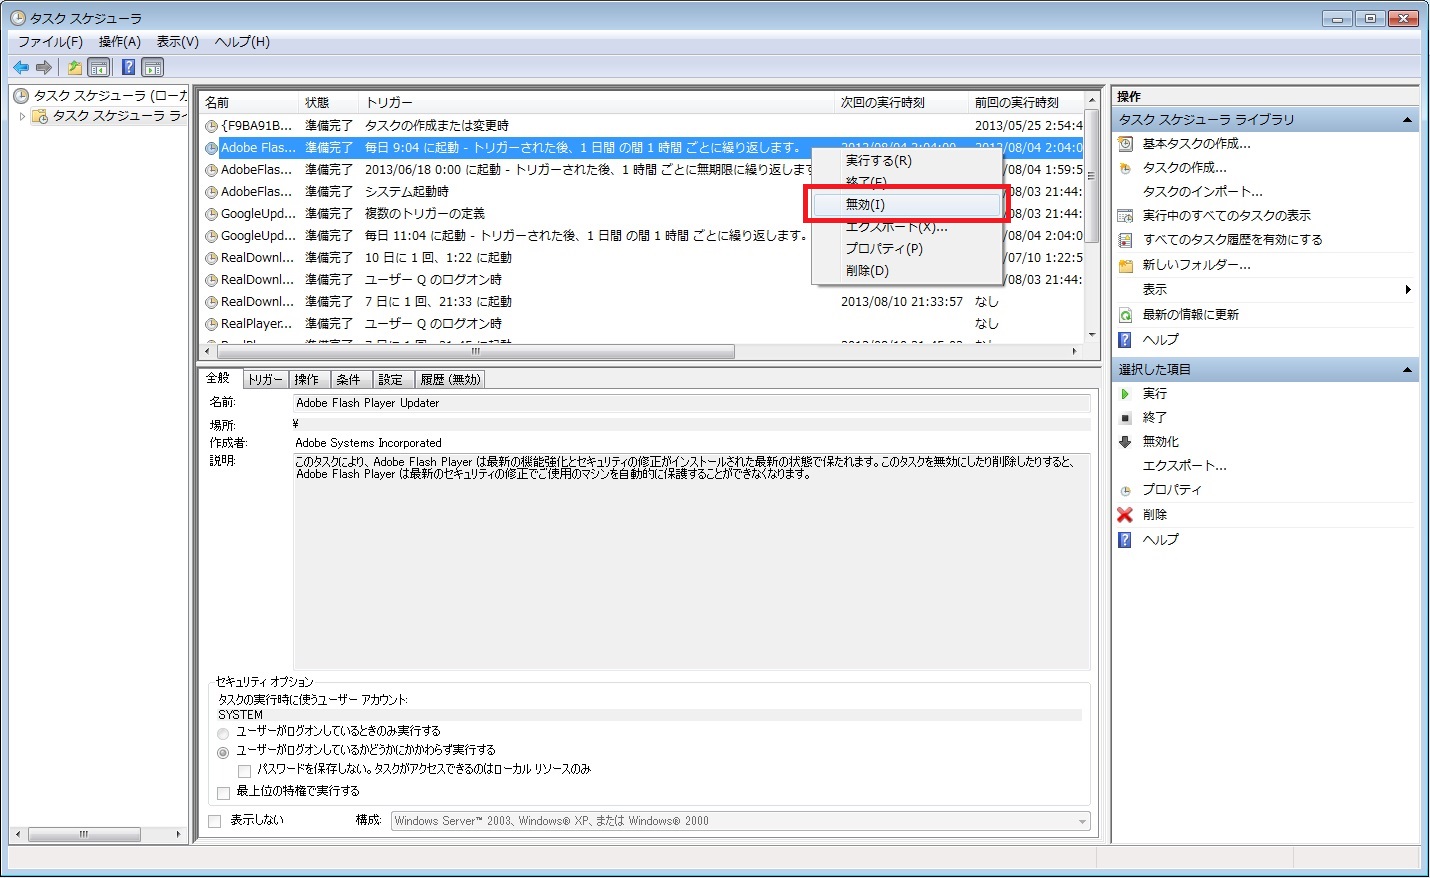
Task: Click the 無効化 down-arrow icon
Action: (1125, 442)
